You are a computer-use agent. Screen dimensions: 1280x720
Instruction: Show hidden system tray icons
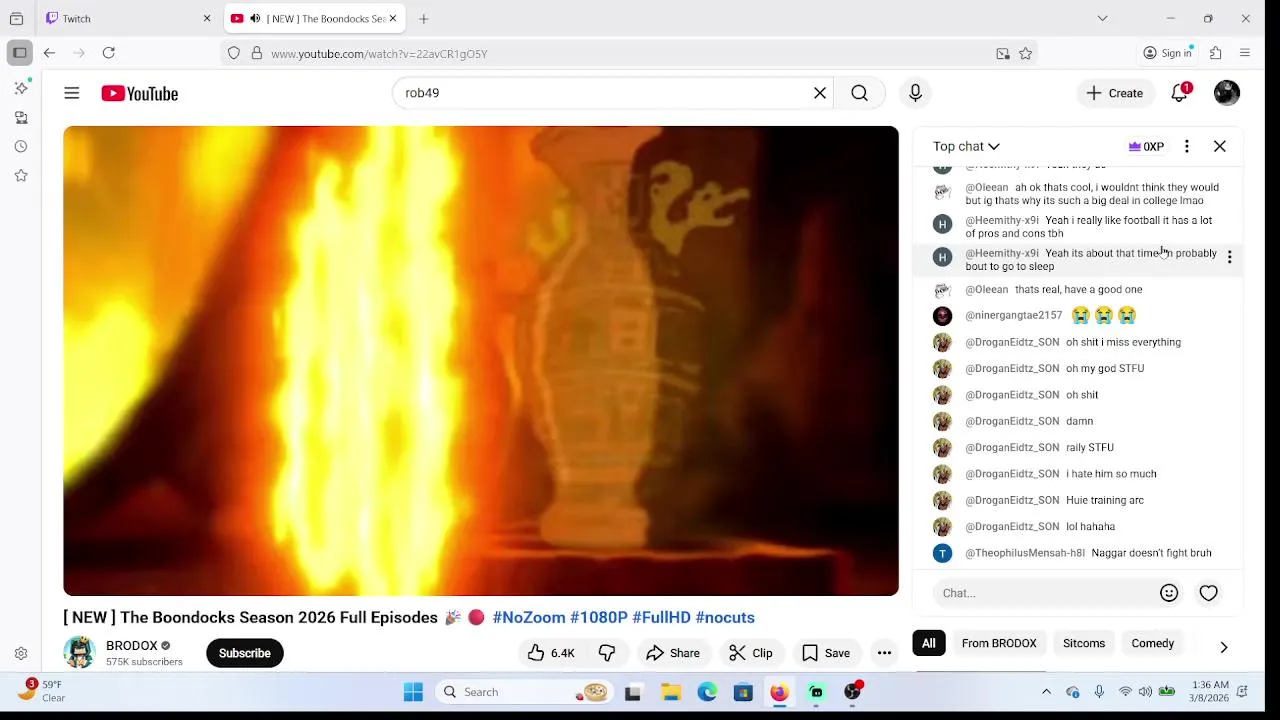[x=1046, y=692]
